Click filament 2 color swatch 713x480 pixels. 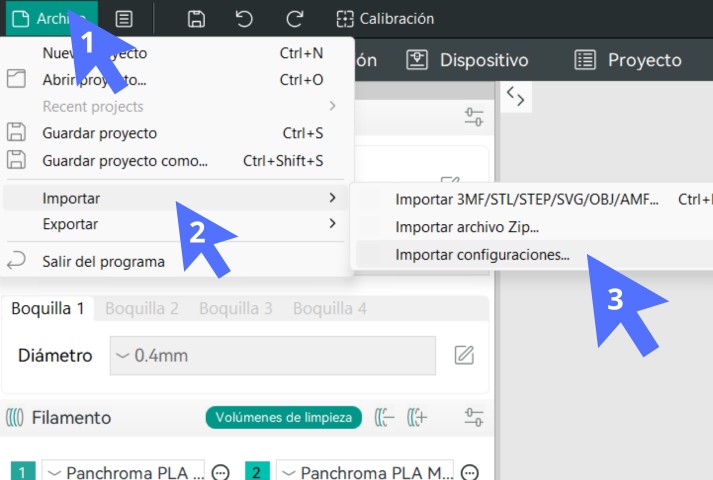257,471
